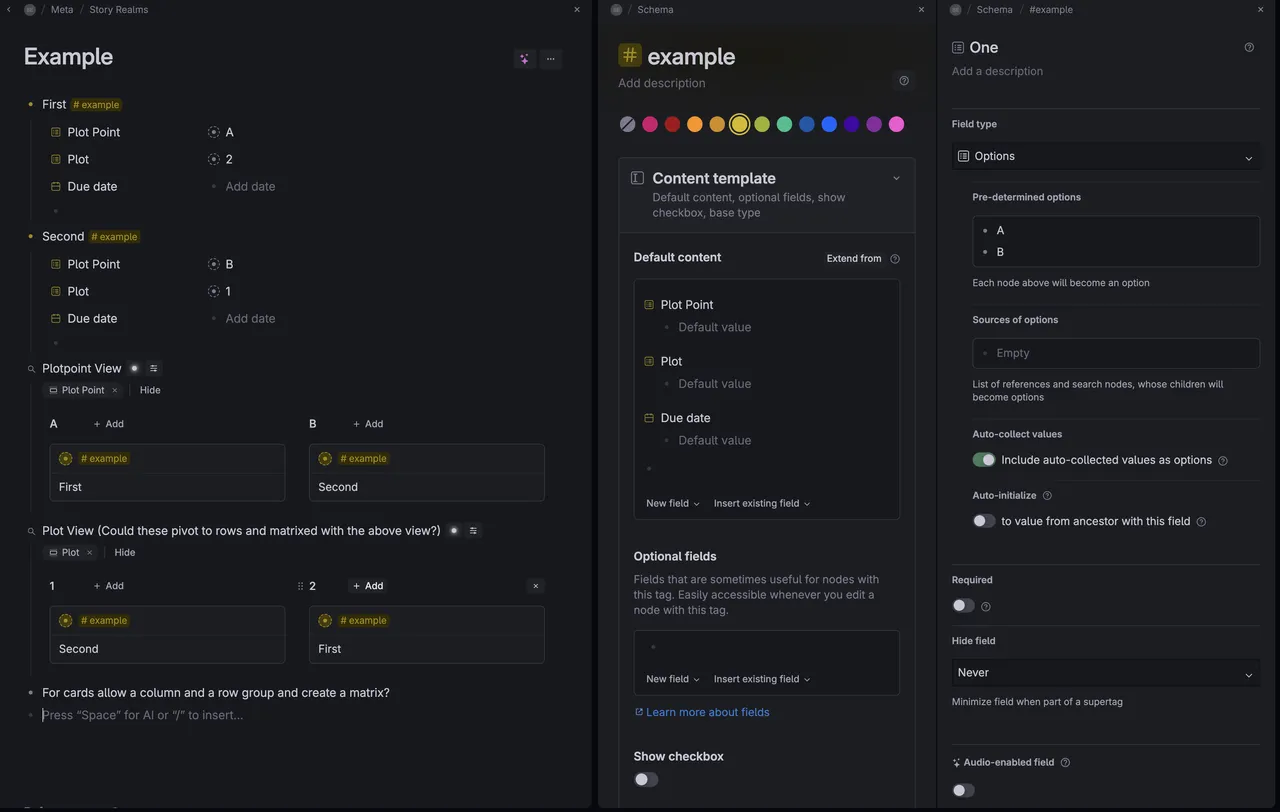Image resolution: width=1280 pixels, height=812 pixels.
Task: Open the three-dot menu beside Example title
Action: (x=551, y=59)
